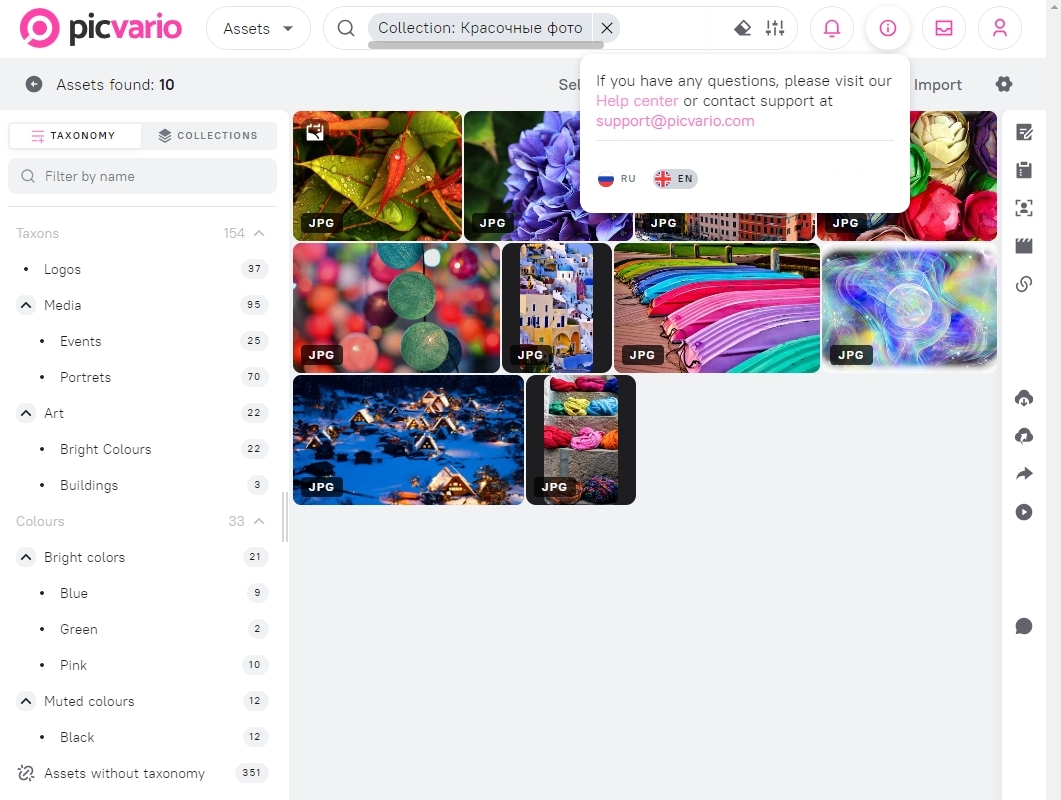Click the version badge icon on leaves thumbnail

point(315,131)
